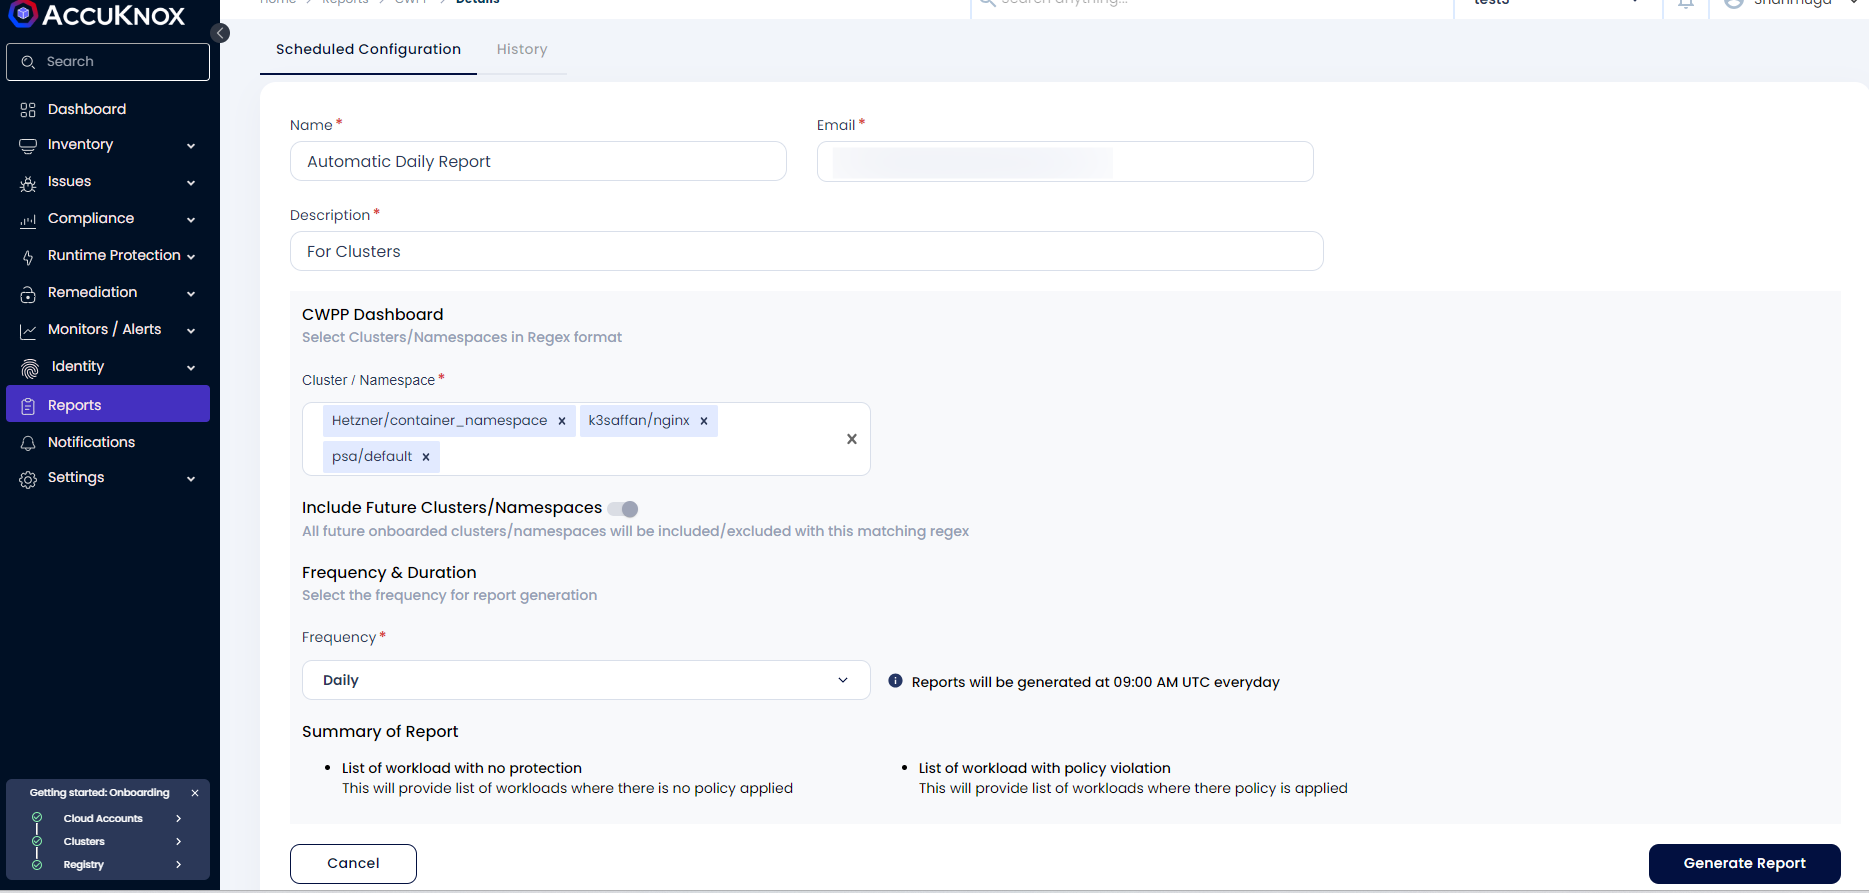Click the search magnifier icon in sidebar
This screenshot has width=1869, height=893.
point(28,62)
